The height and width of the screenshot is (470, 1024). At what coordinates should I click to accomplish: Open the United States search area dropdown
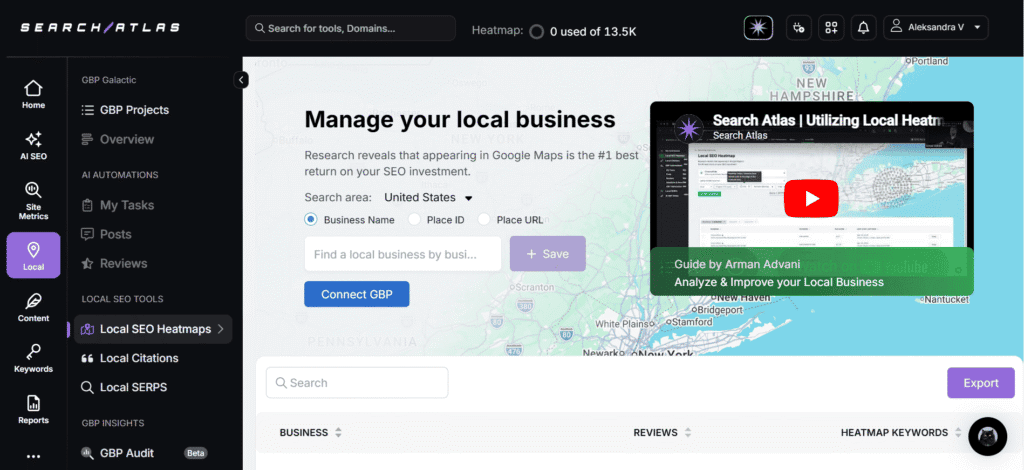[x=428, y=197]
